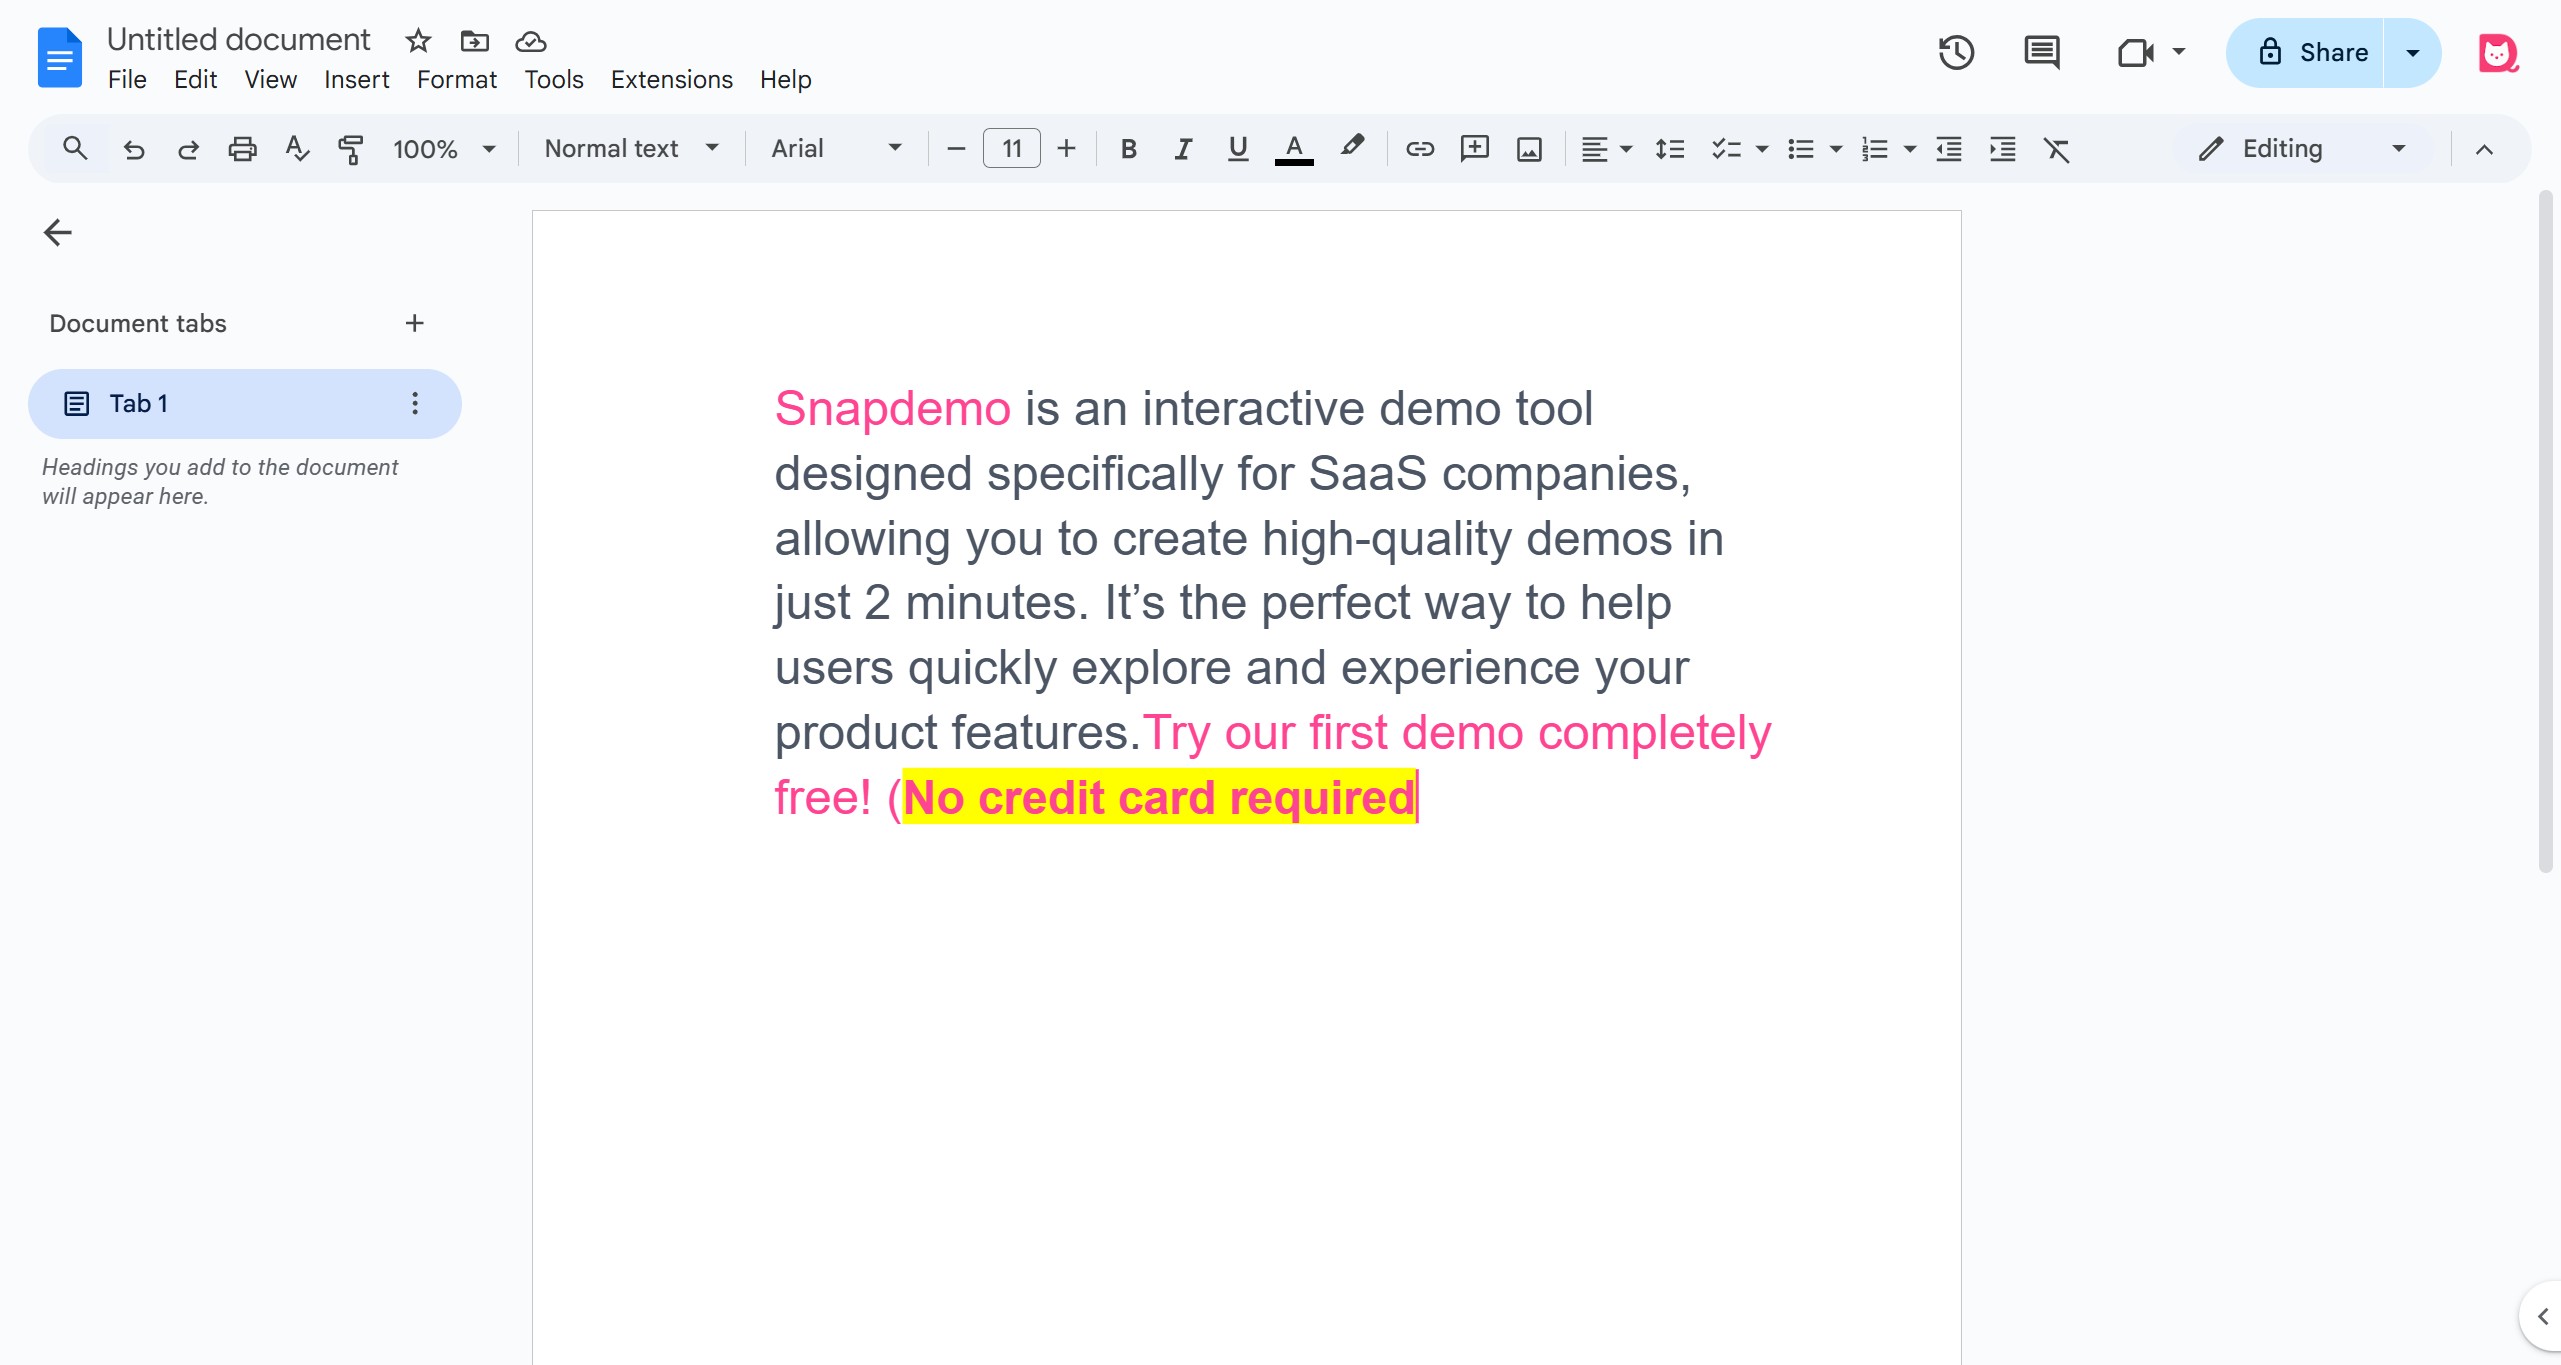Click the video call camera icon
Image resolution: width=2561 pixels, height=1365 pixels.
2135,52
